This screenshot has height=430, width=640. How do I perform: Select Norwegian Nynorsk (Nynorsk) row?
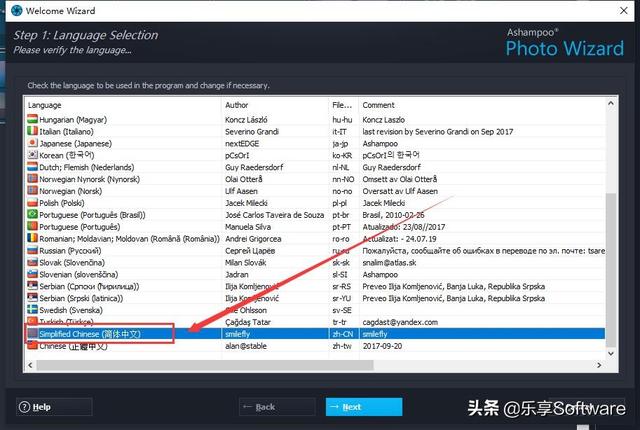click(315, 179)
